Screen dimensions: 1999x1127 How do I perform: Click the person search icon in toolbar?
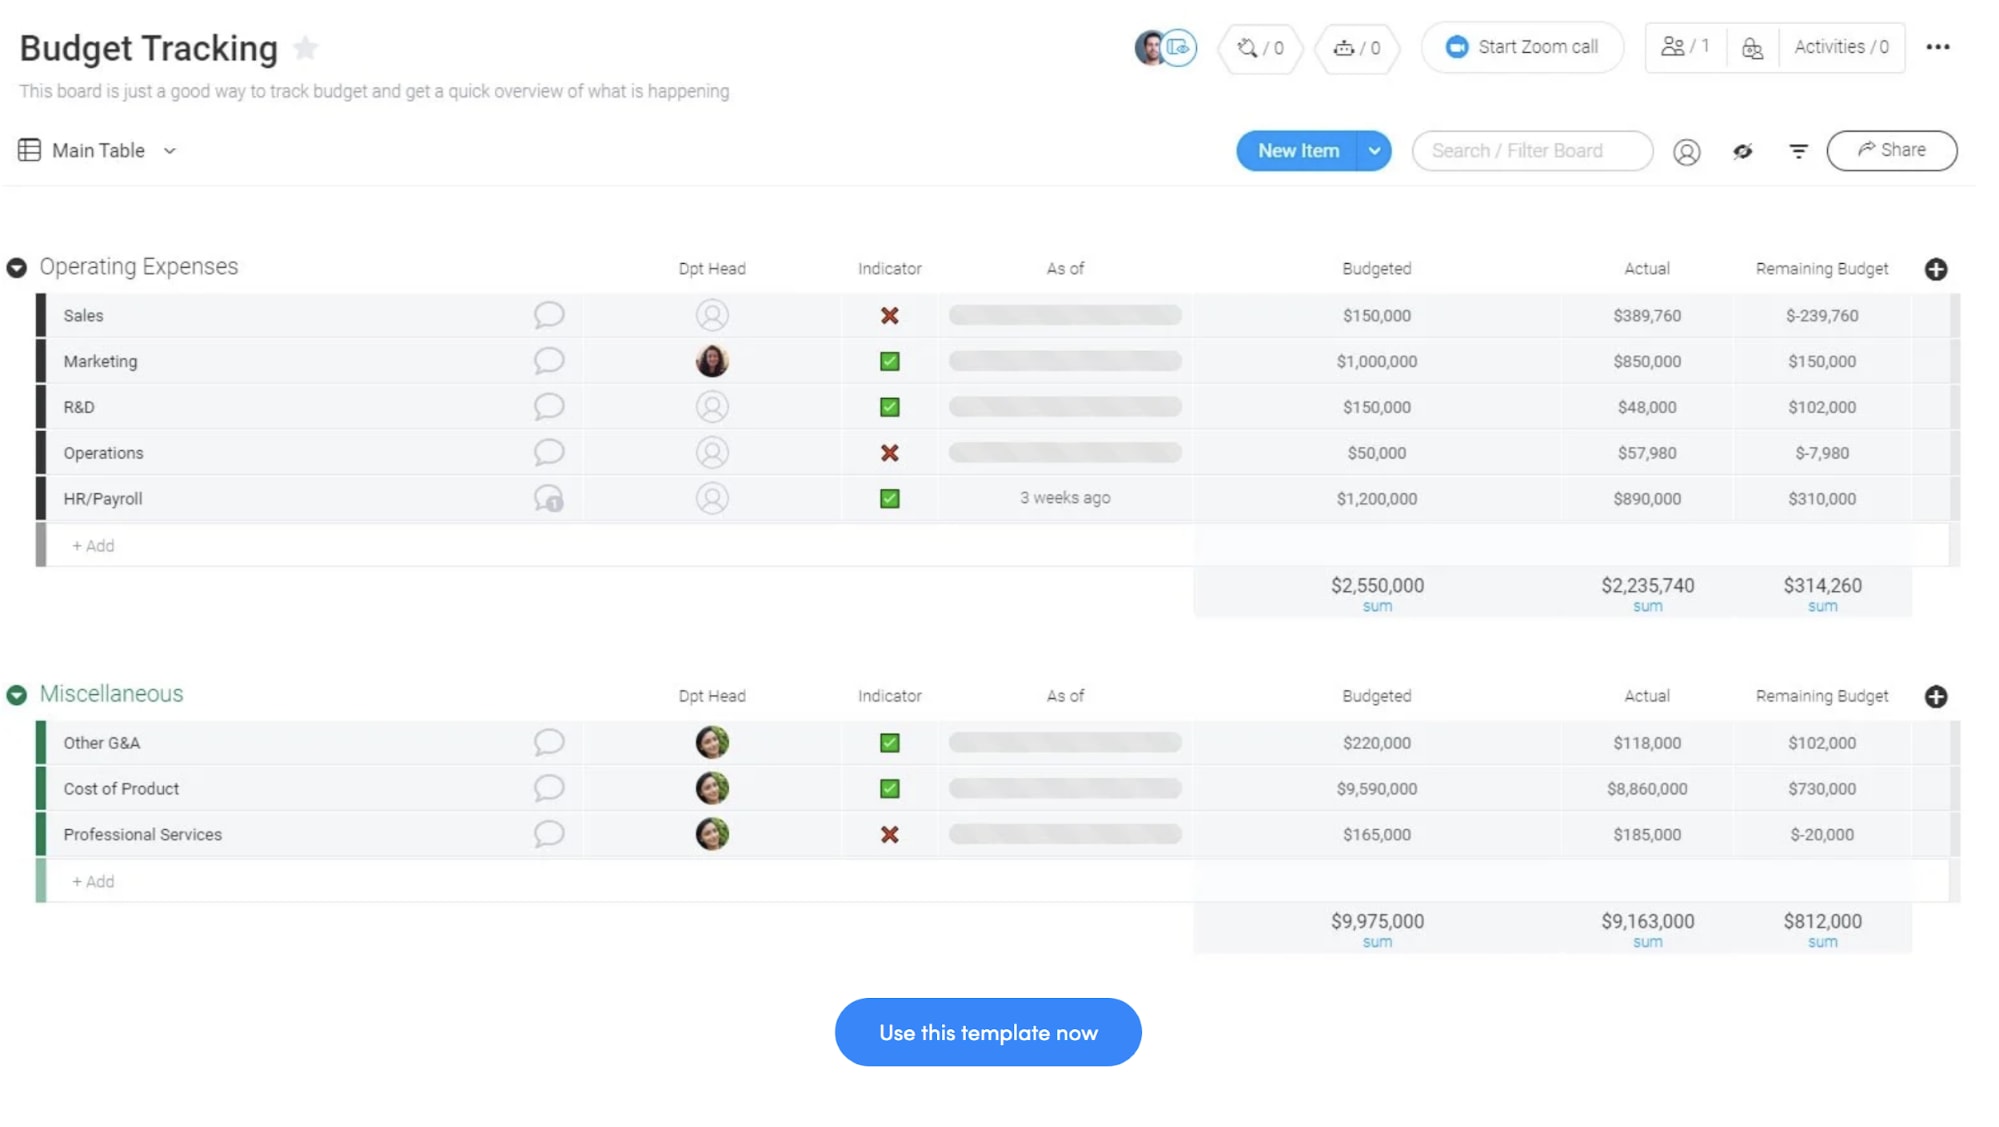pyautogui.click(x=1686, y=150)
